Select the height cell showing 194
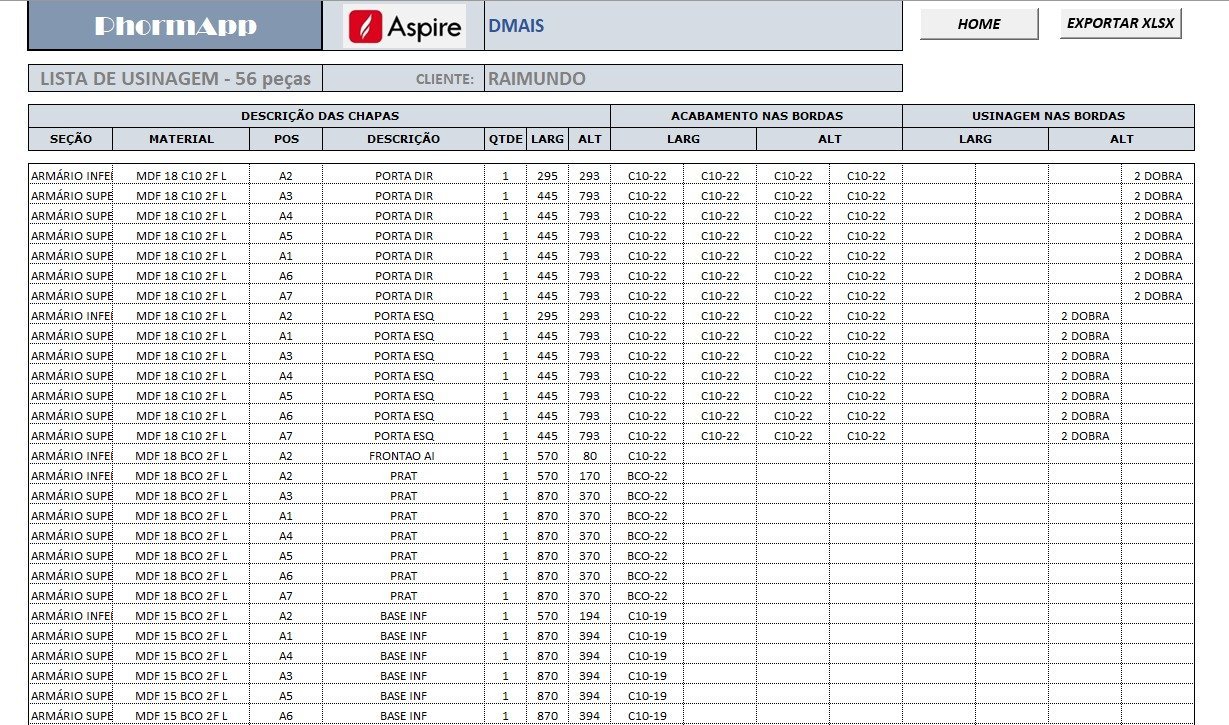Viewport: 1229px width, 725px height. tap(589, 616)
